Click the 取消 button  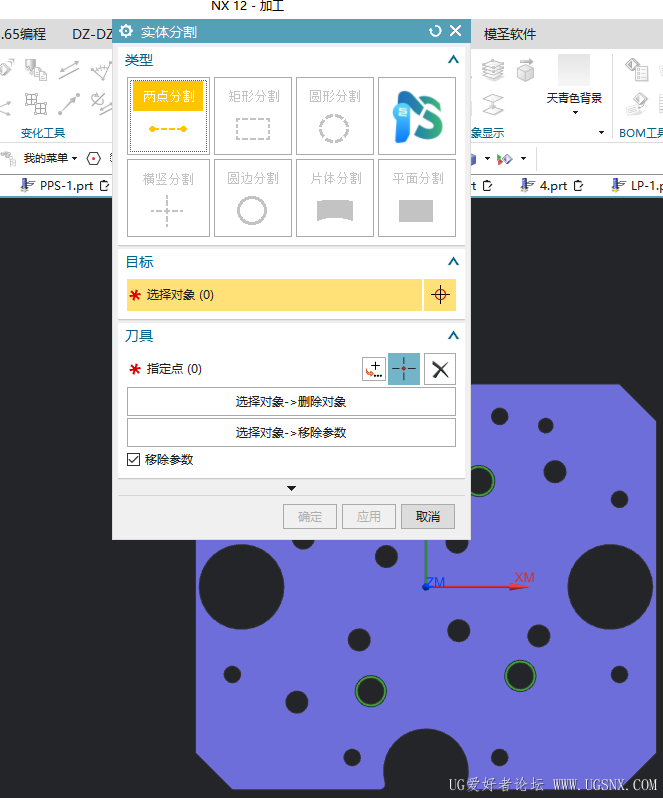[428, 517]
